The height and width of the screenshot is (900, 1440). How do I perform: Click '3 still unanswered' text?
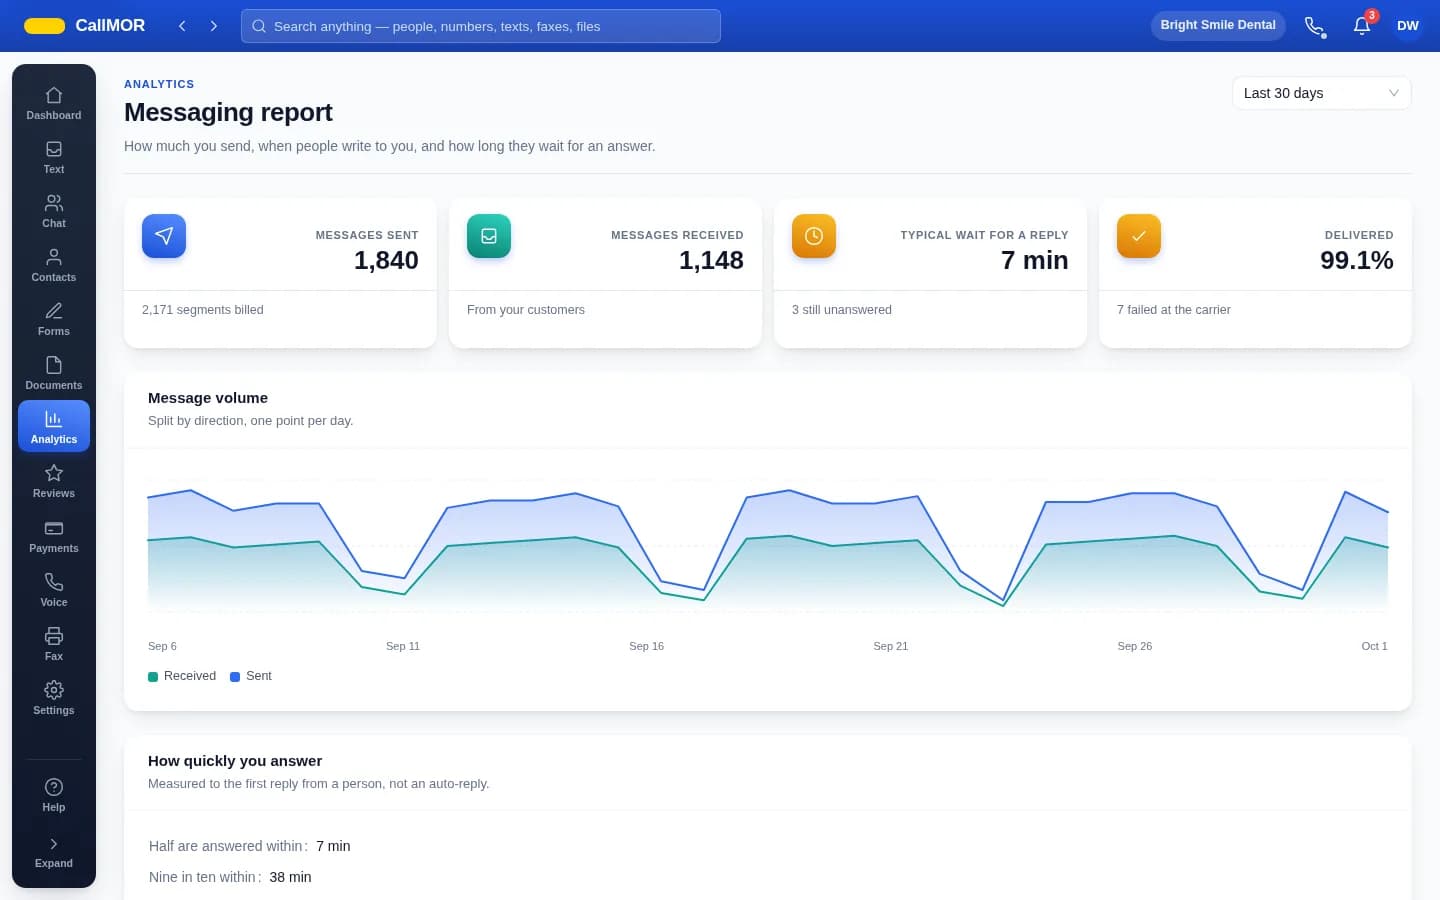842,310
